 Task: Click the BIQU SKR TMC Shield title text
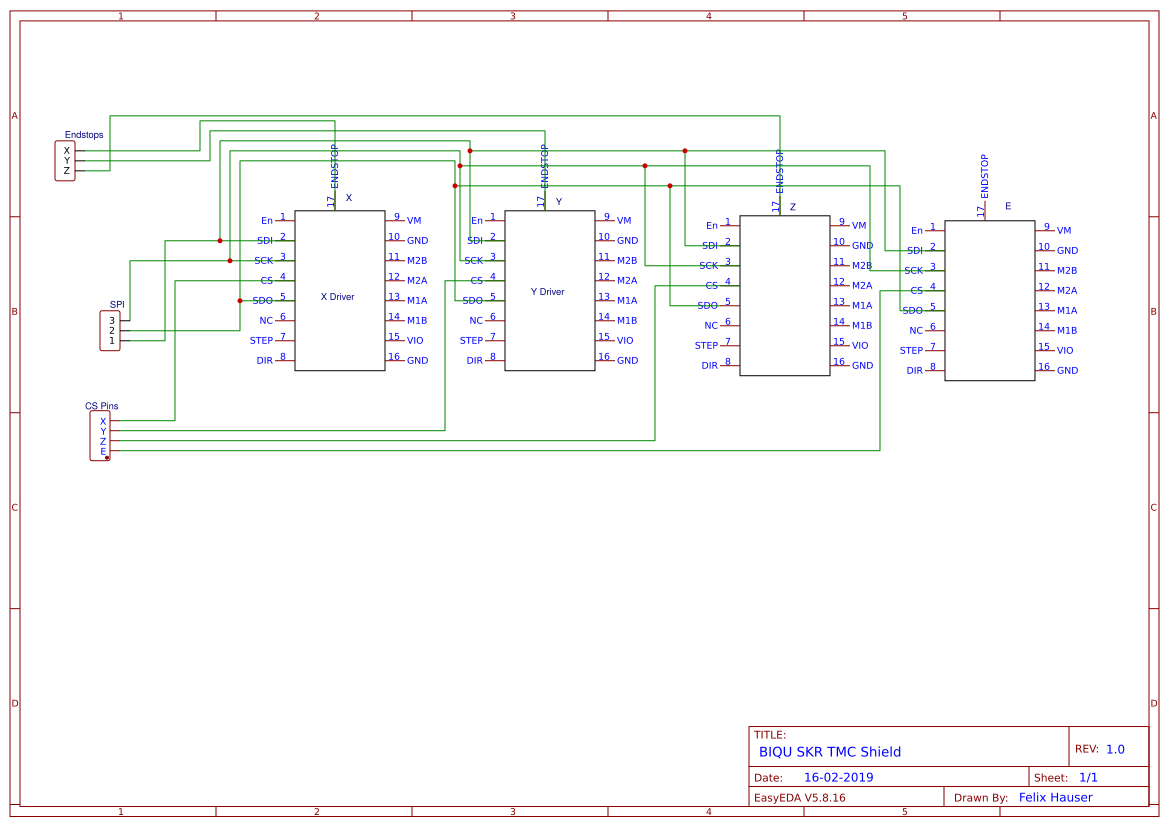point(829,752)
